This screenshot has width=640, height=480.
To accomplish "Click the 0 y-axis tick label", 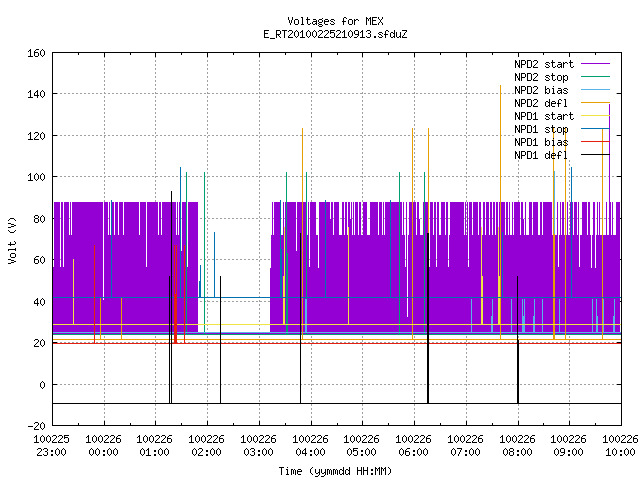I will [42, 385].
